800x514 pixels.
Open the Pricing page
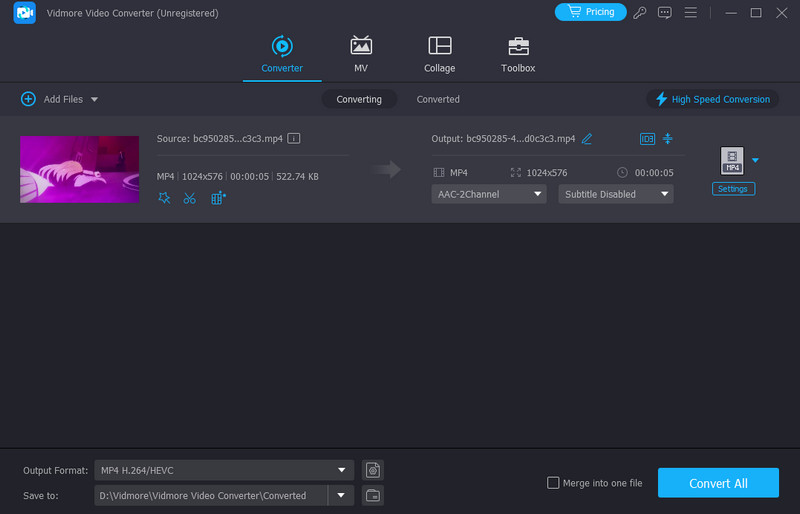[x=590, y=12]
